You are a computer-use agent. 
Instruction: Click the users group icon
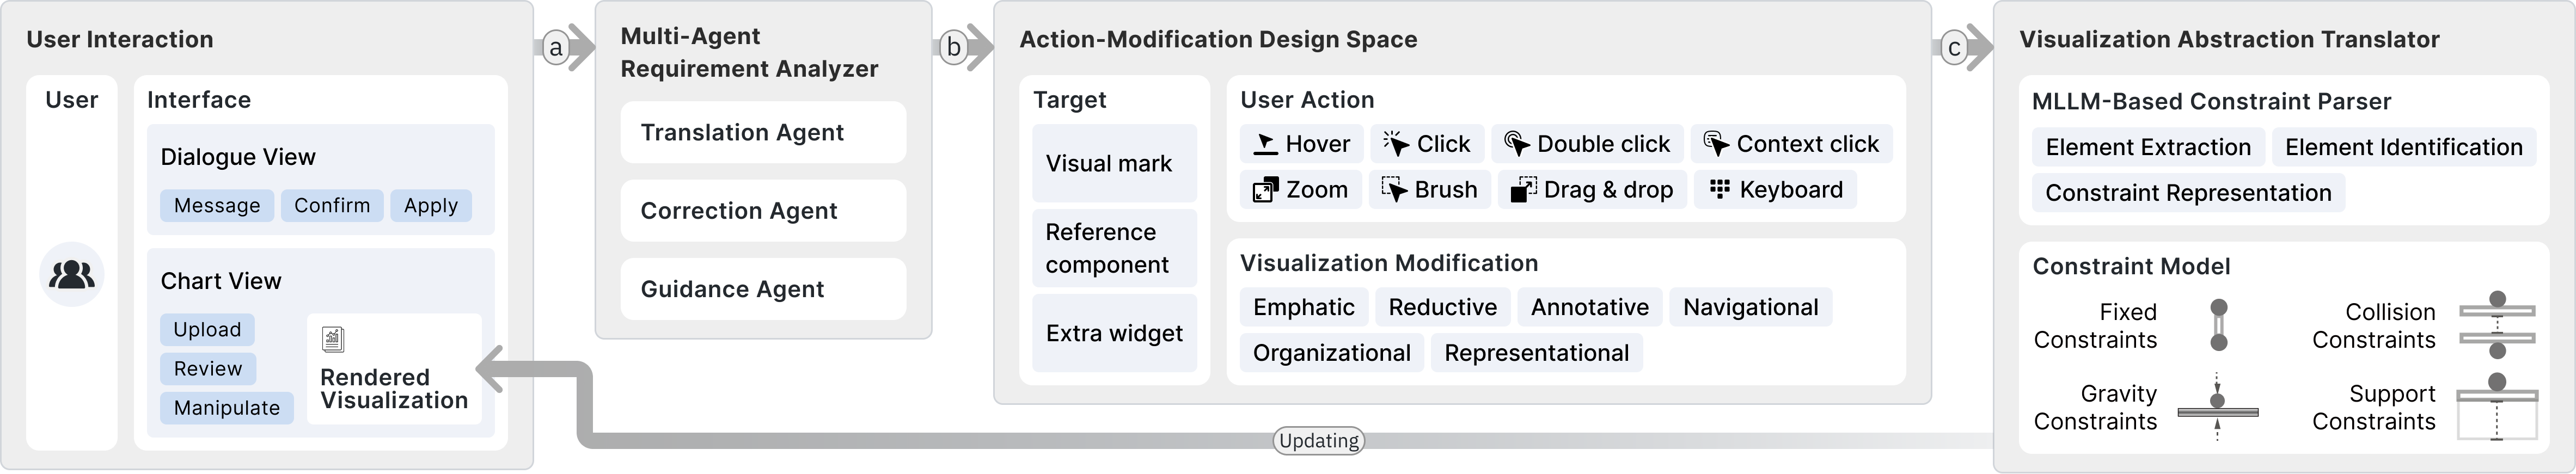pos(71,274)
